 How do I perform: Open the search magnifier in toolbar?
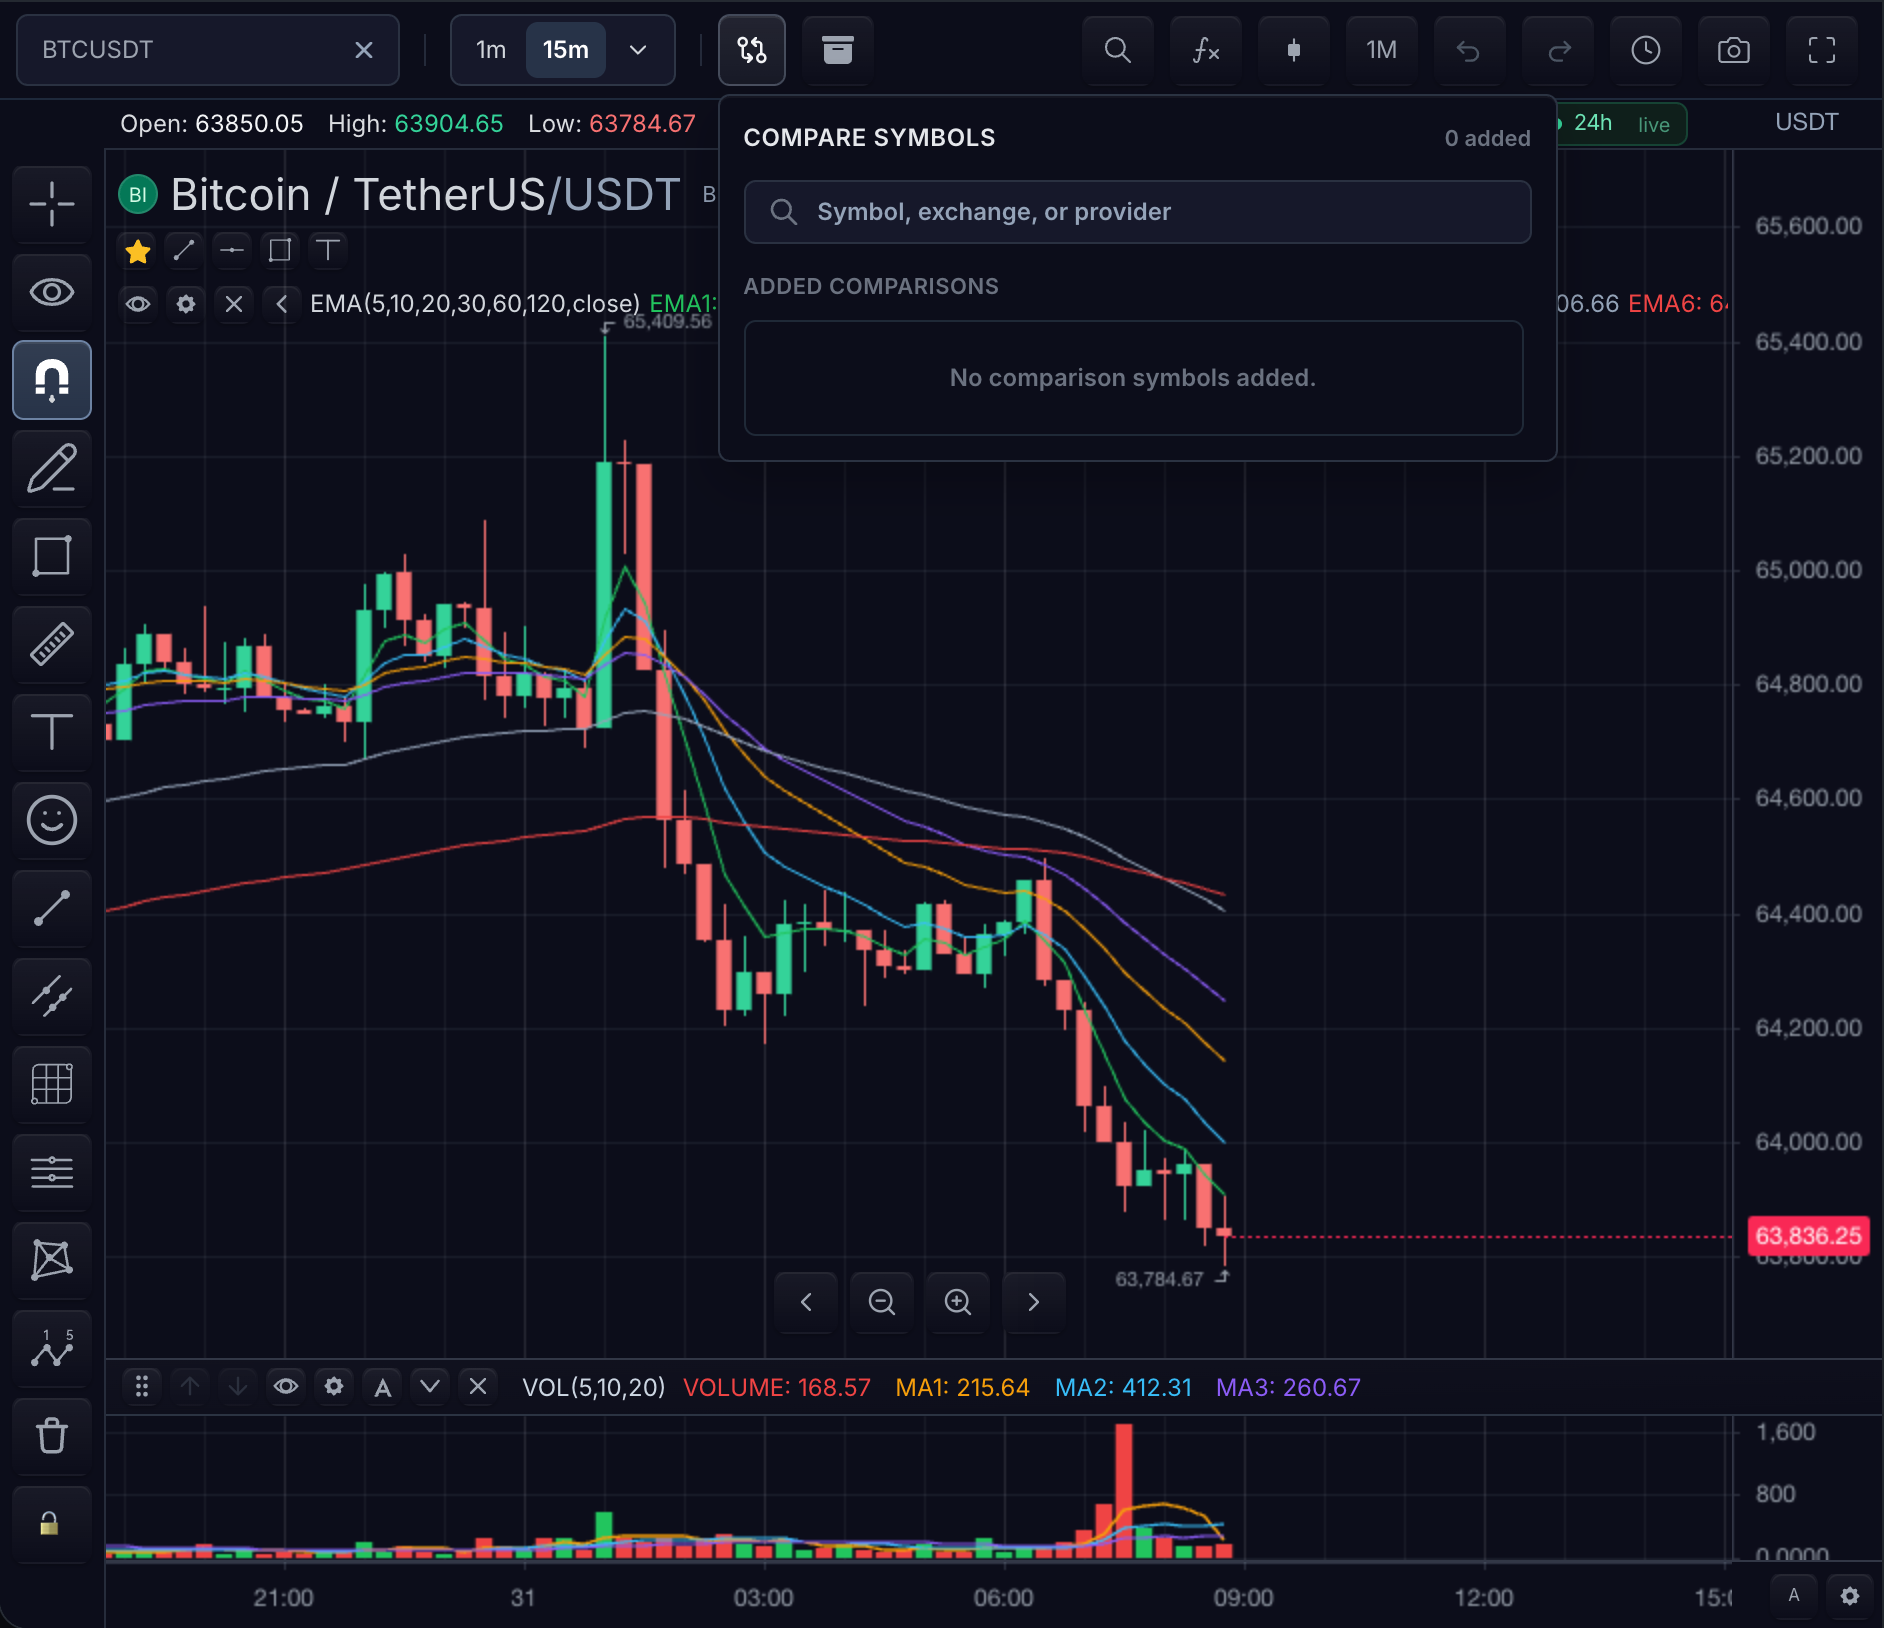click(1118, 50)
